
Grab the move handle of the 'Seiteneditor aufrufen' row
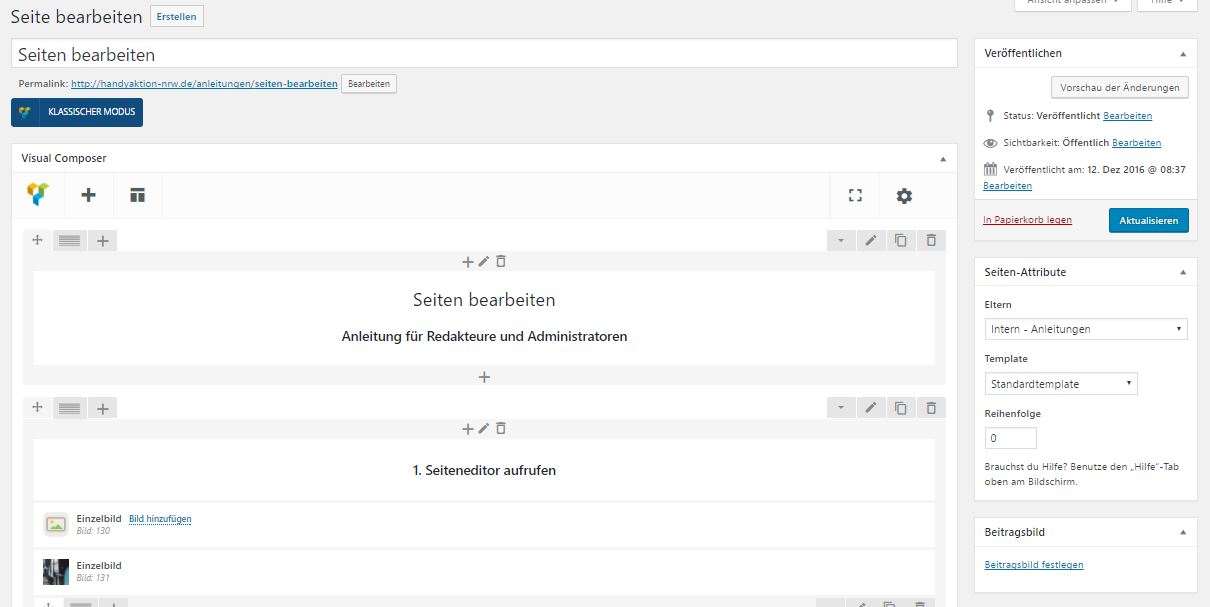click(37, 407)
